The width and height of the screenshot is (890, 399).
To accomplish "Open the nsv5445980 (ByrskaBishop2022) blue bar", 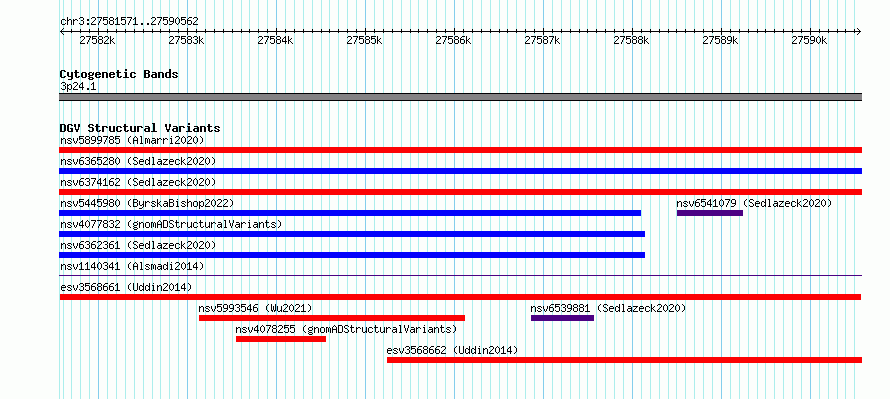I will coord(350,213).
